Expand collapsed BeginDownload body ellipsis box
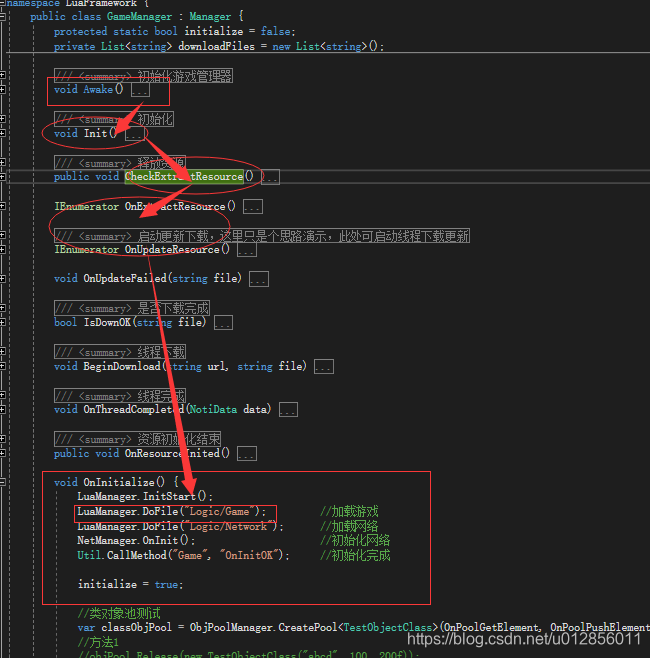Screen dimensions: 650x658 tap(324, 367)
